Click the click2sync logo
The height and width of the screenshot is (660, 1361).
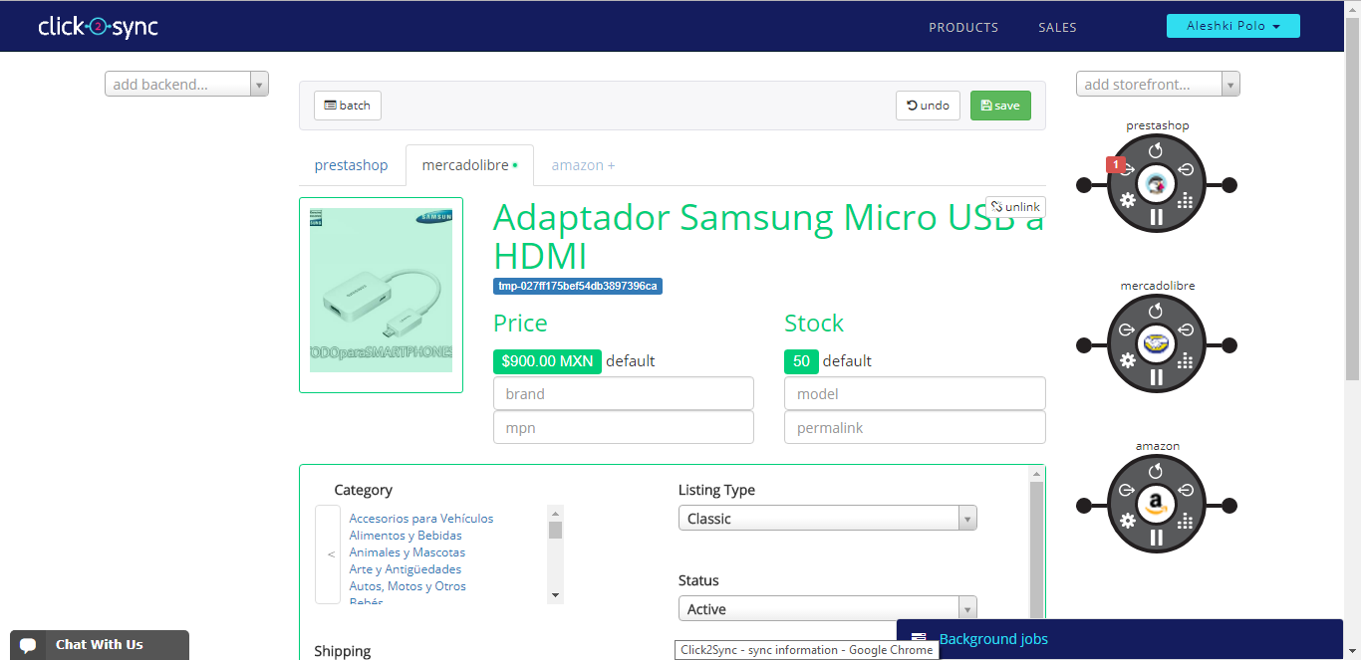click(x=98, y=27)
